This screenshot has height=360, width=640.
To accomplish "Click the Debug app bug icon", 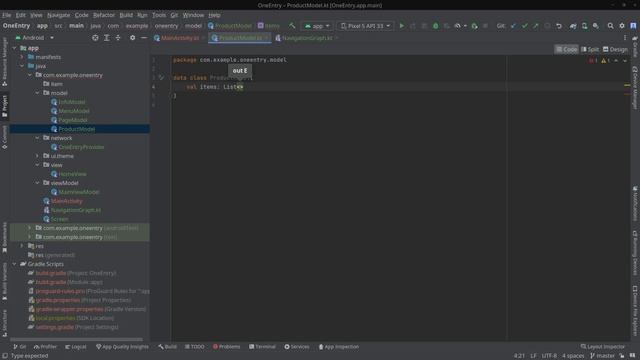I will (x=436, y=26).
